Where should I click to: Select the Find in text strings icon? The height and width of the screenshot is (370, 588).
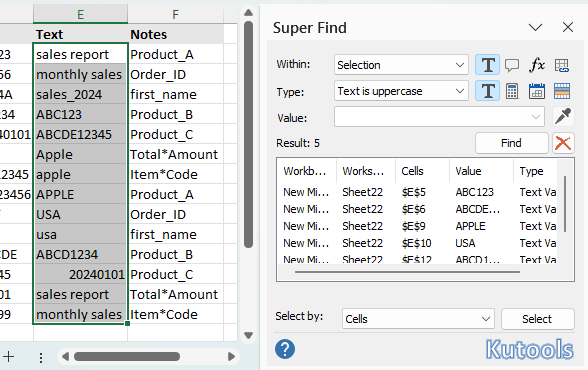pos(487,64)
